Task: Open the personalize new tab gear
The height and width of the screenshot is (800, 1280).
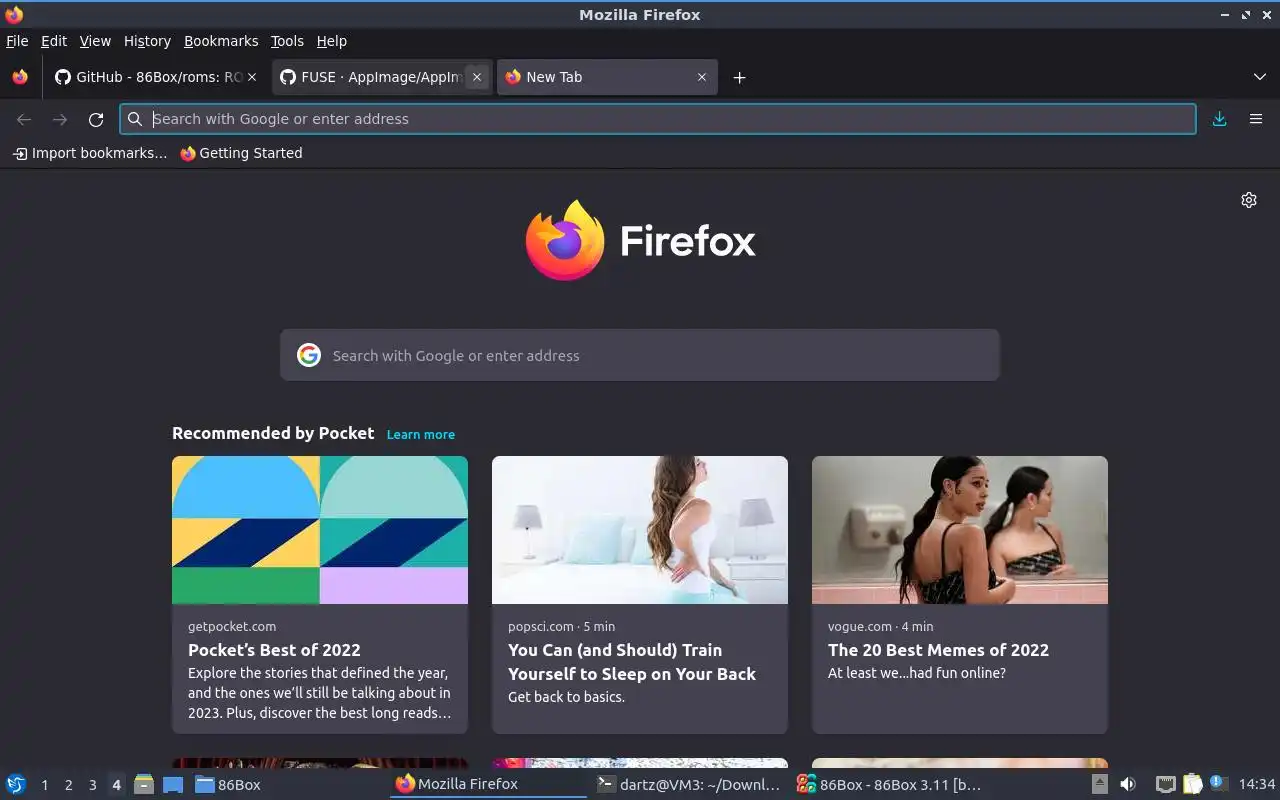Action: point(1249,200)
